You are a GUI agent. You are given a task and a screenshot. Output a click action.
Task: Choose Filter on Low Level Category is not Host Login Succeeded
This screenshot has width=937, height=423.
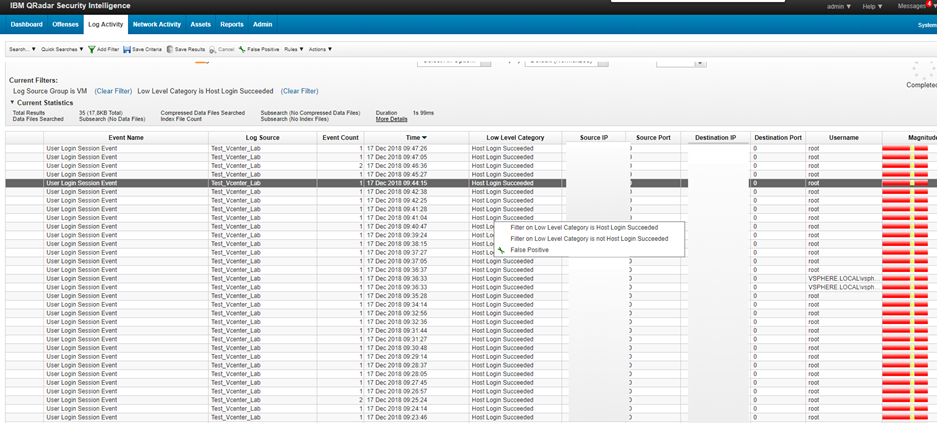[589, 239]
